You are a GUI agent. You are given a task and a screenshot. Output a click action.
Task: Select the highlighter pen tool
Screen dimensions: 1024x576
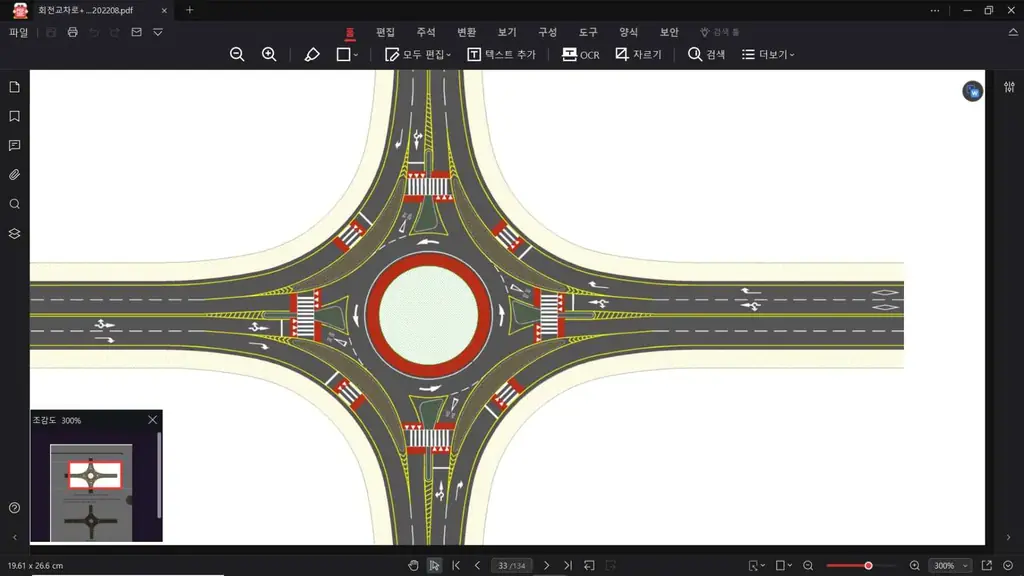pos(312,55)
